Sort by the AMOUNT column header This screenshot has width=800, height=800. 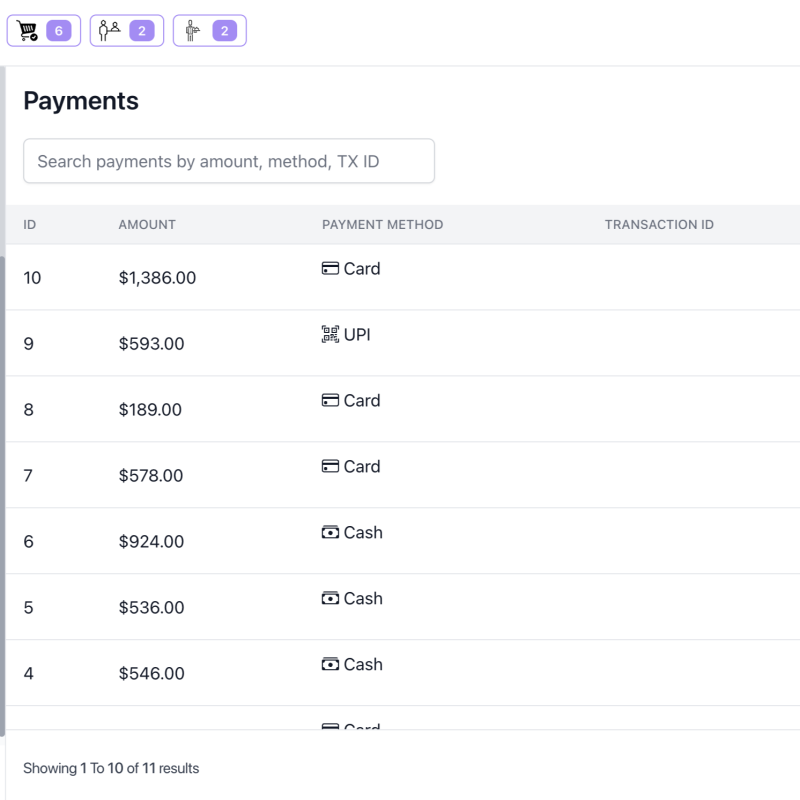(147, 224)
